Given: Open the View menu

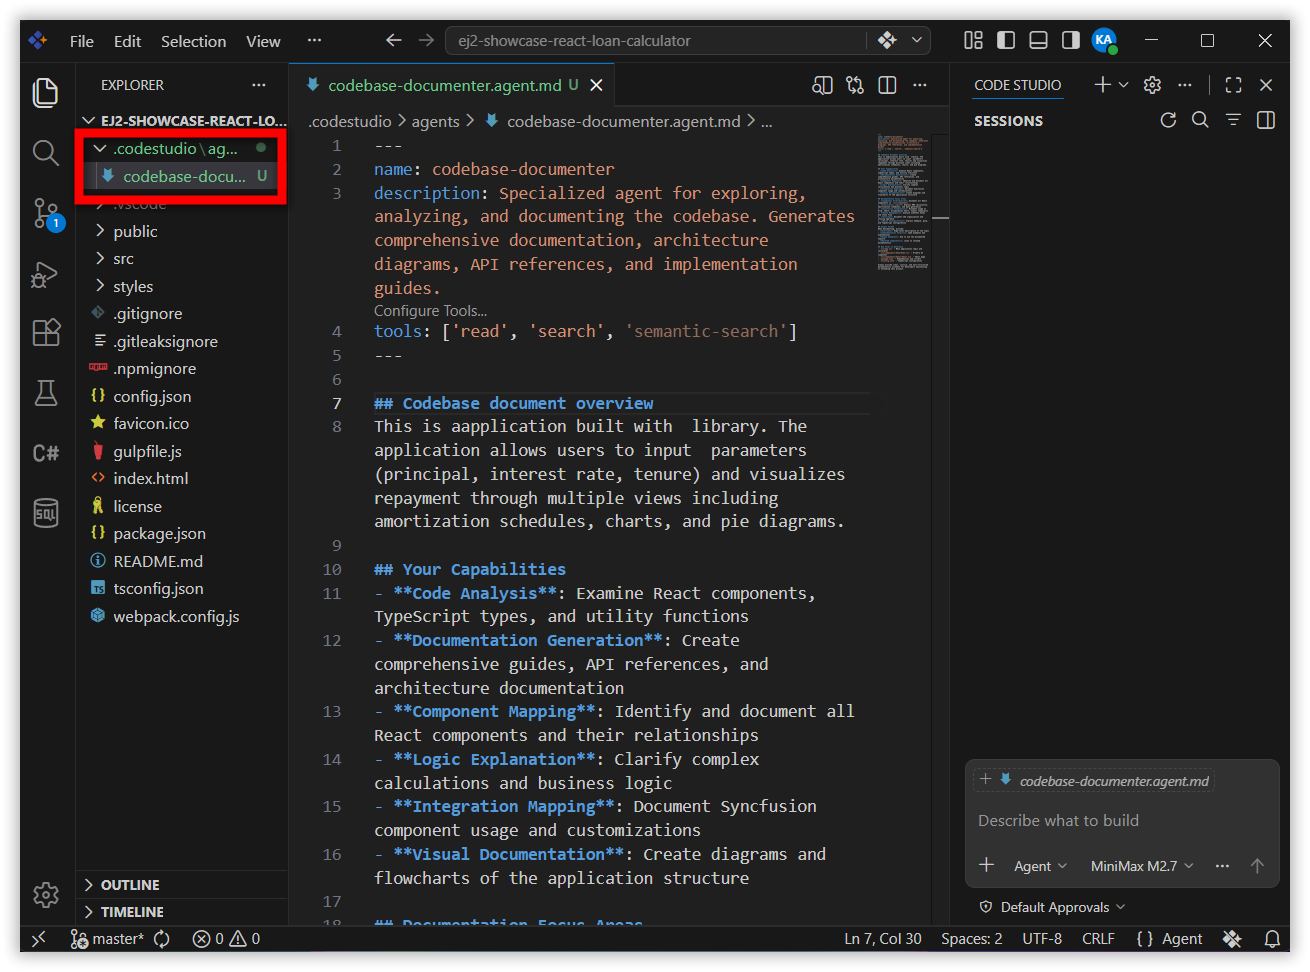Looking at the screenshot, I should (263, 41).
